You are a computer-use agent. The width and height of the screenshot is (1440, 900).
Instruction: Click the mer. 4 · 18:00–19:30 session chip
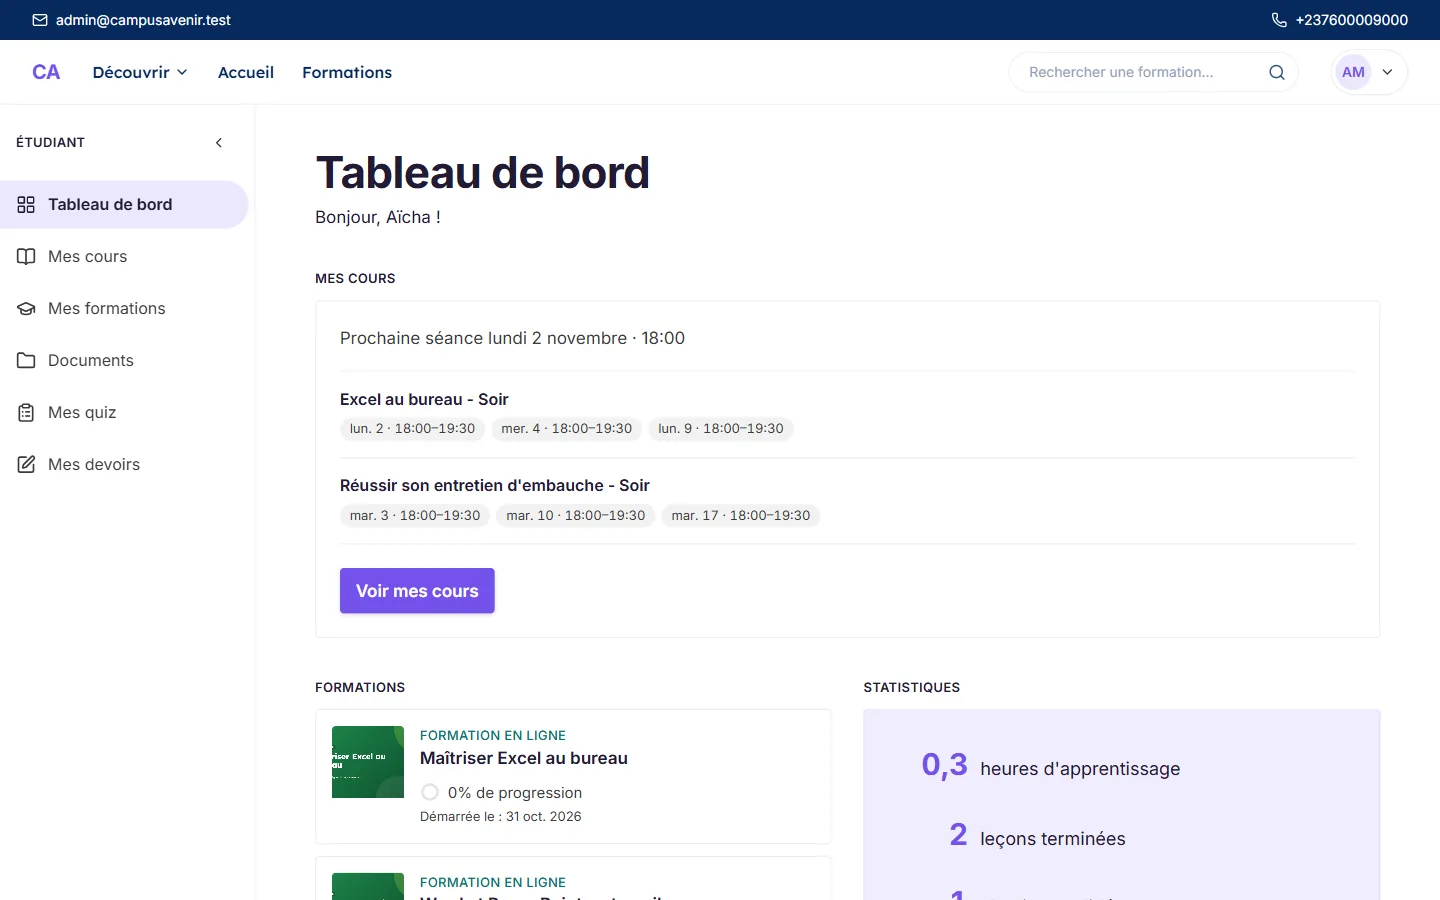coord(567,428)
